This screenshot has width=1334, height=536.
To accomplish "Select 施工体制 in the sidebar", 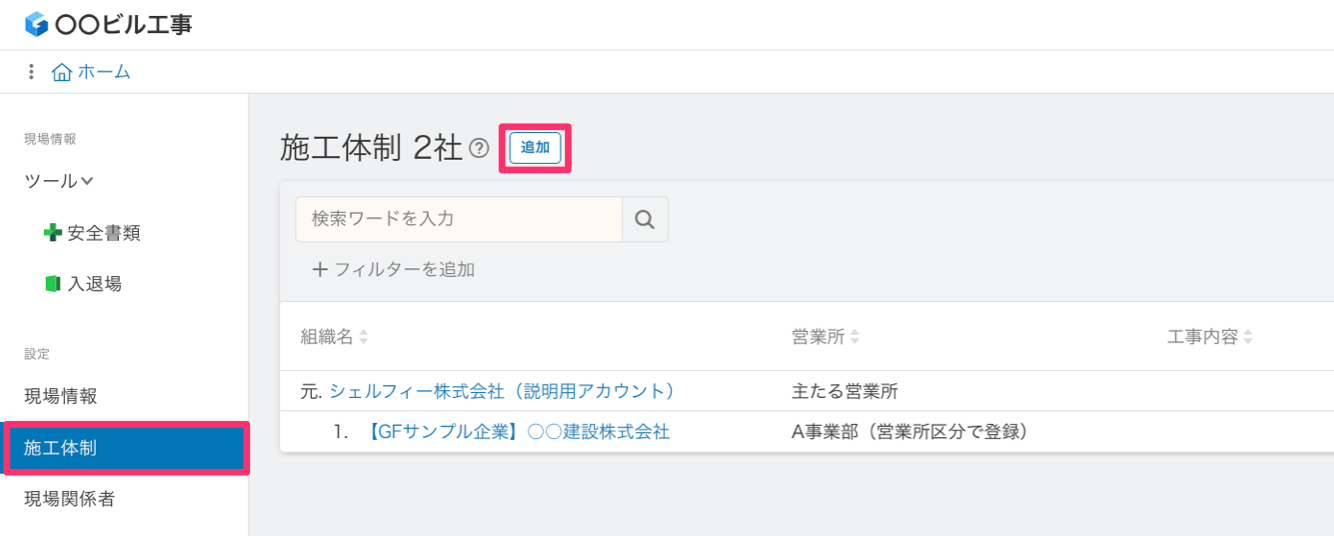I will coord(124,448).
